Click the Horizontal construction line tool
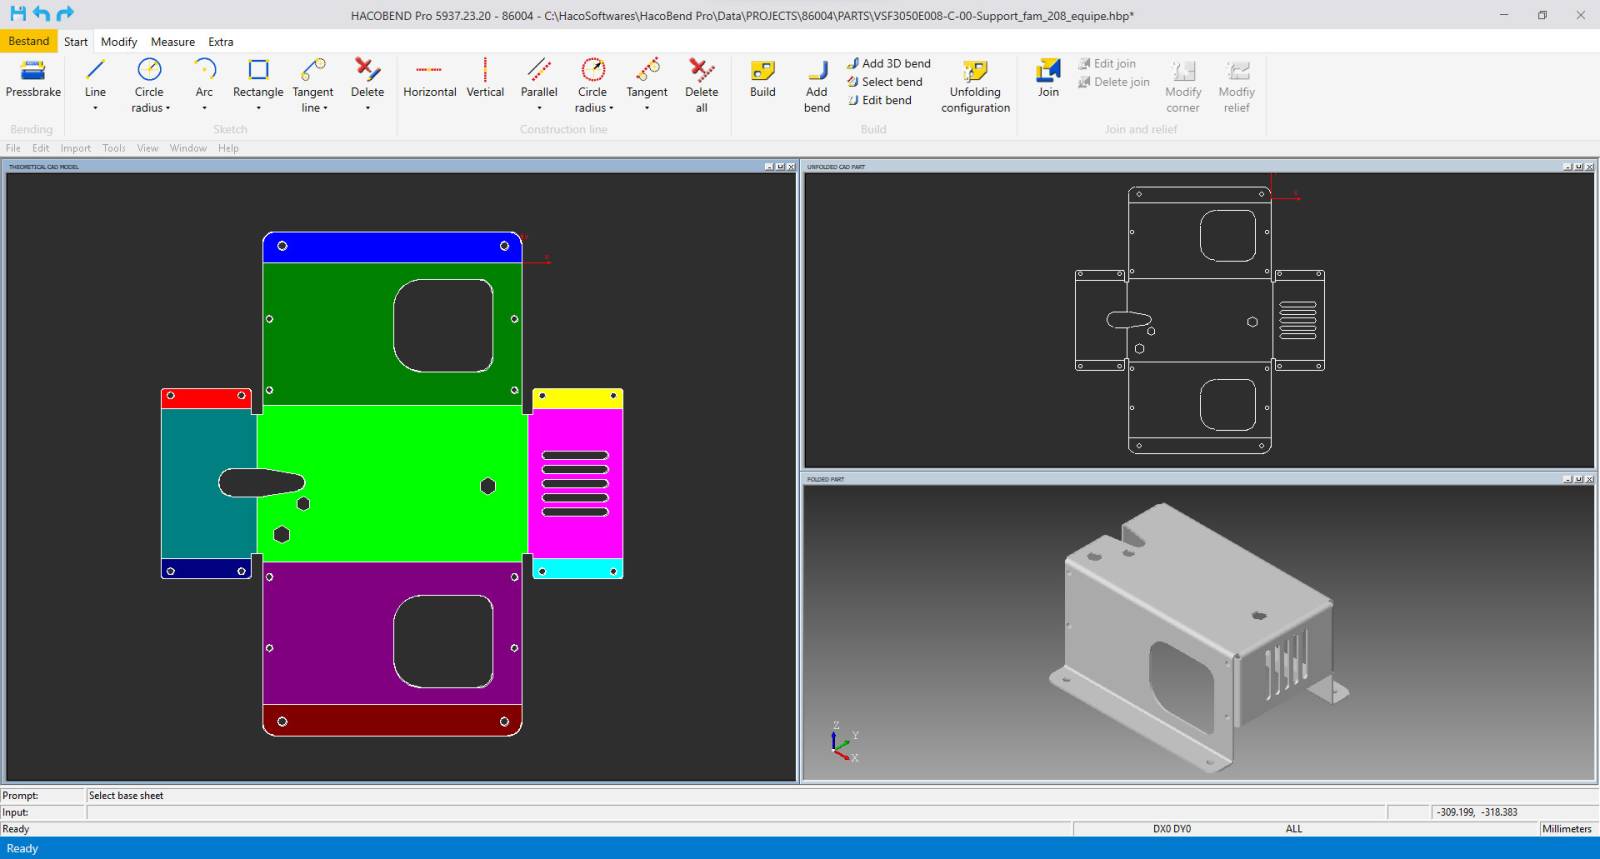The width and height of the screenshot is (1600, 859). coord(429,70)
